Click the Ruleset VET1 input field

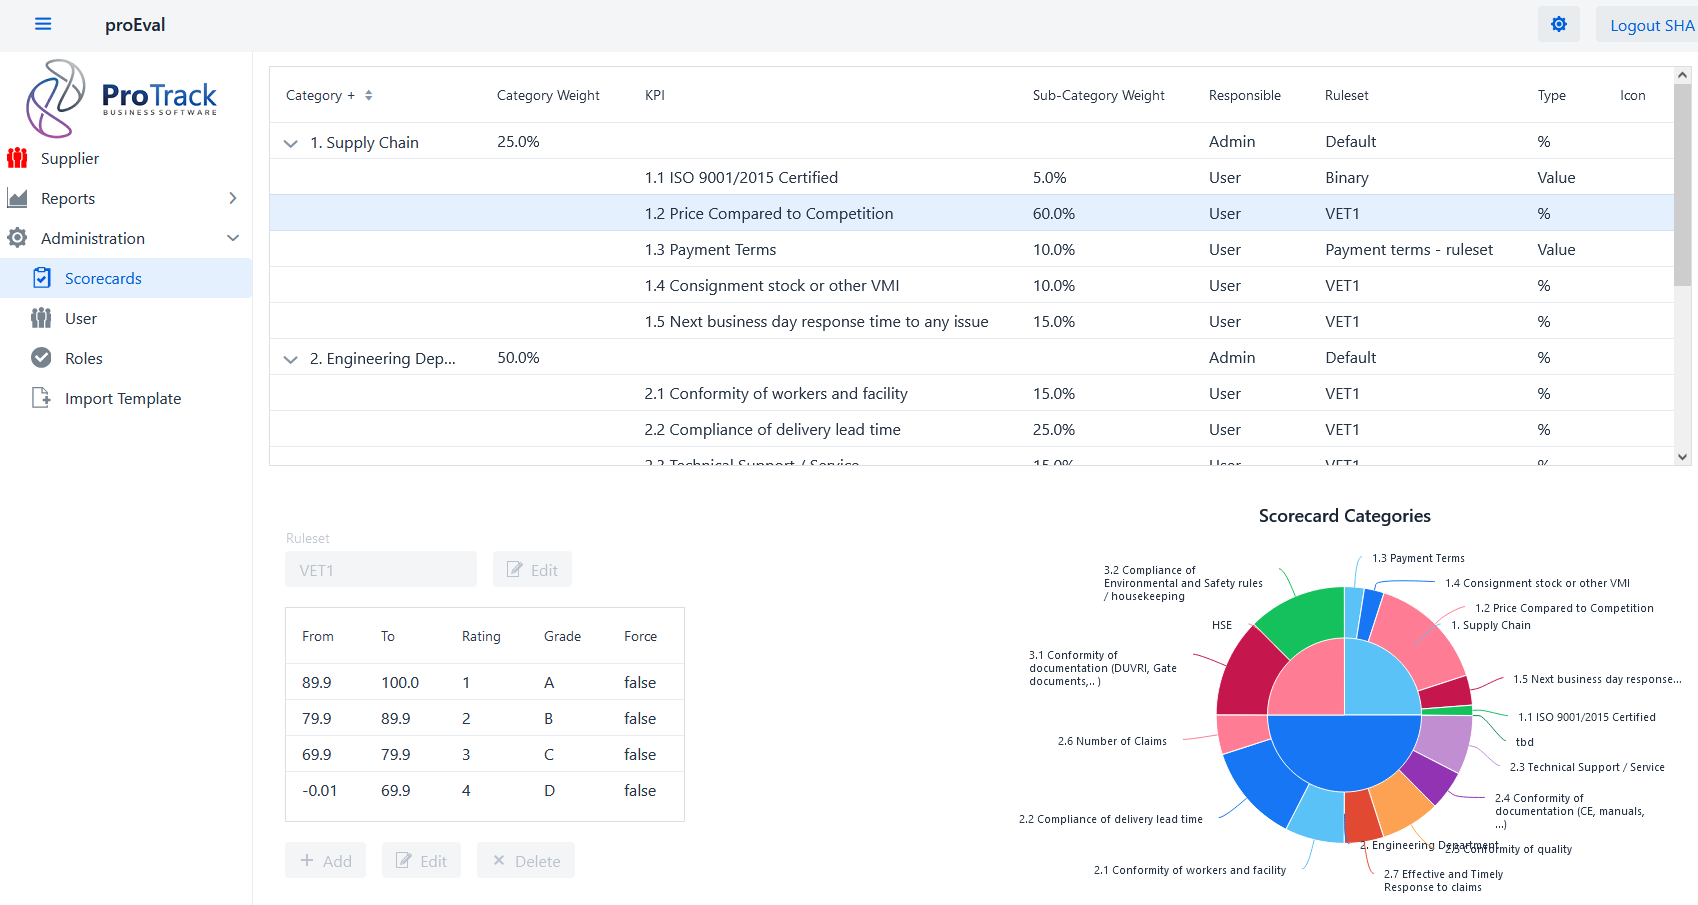pyautogui.click(x=380, y=570)
